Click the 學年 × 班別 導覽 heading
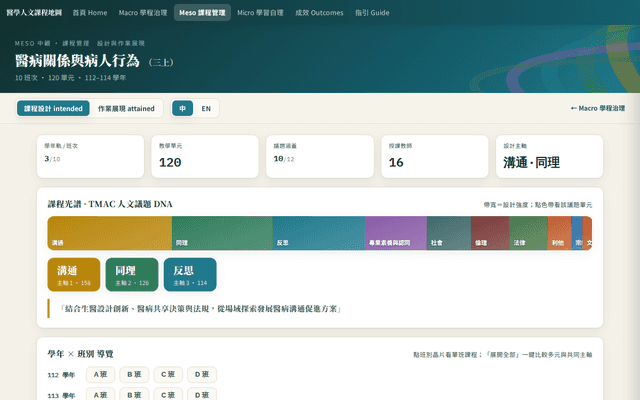This screenshot has height=400, width=640. (80, 354)
